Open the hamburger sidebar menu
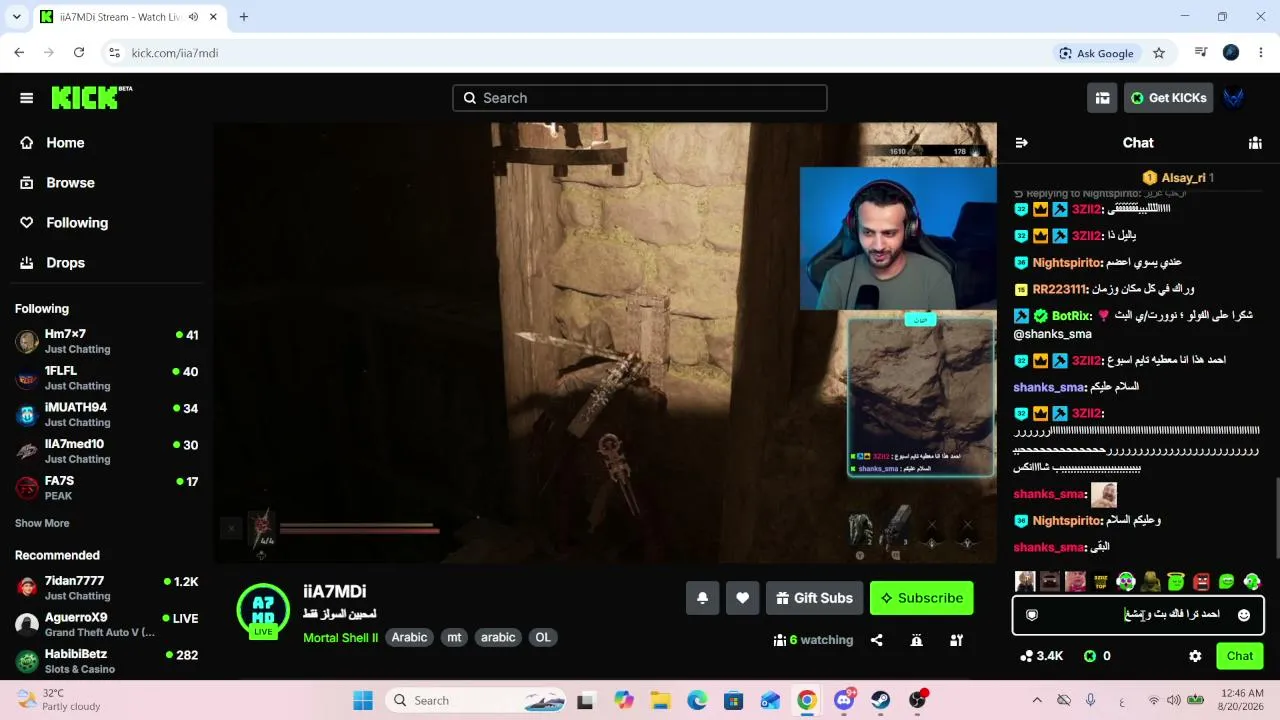Image resolution: width=1280 pixels, height=720 pixels. pyautogui.click(x=27, y=98)
